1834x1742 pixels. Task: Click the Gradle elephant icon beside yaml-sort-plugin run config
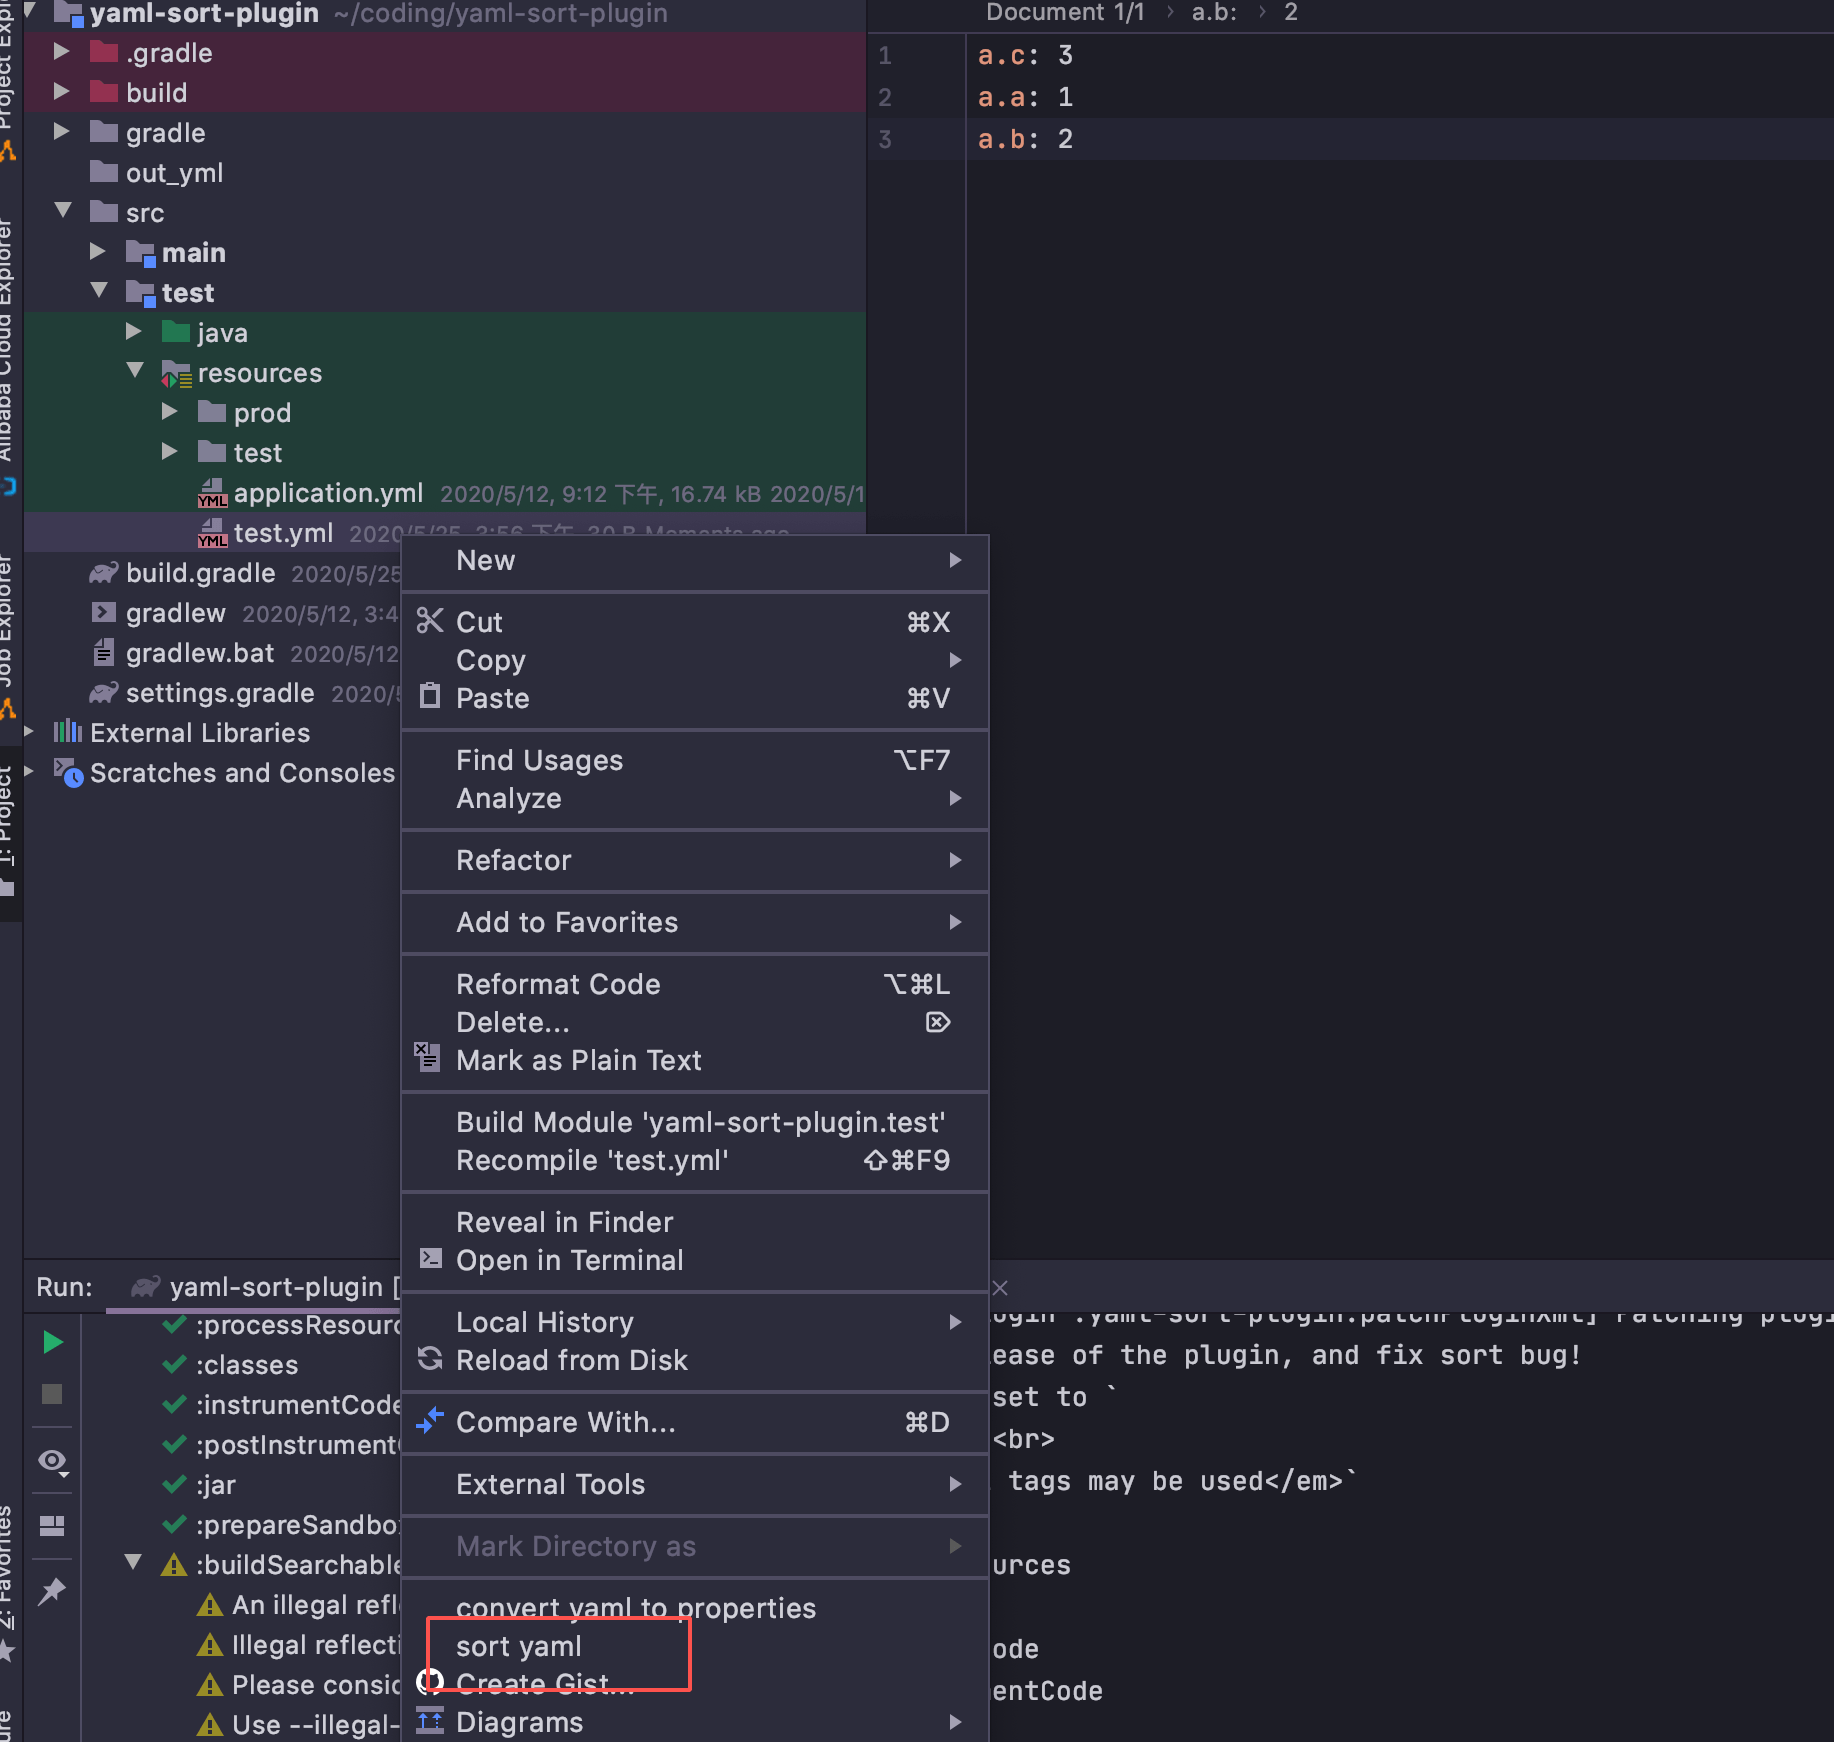144,1287
